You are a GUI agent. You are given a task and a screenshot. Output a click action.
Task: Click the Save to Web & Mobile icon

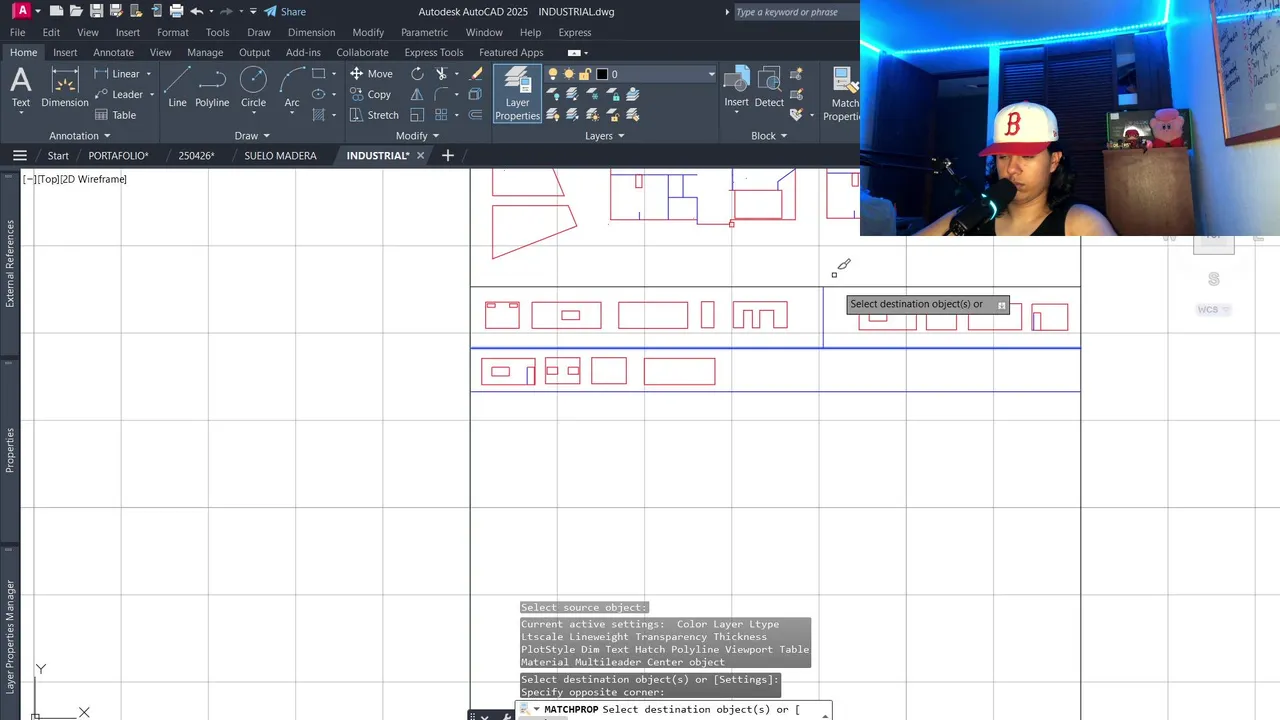(x=157, y=12)
